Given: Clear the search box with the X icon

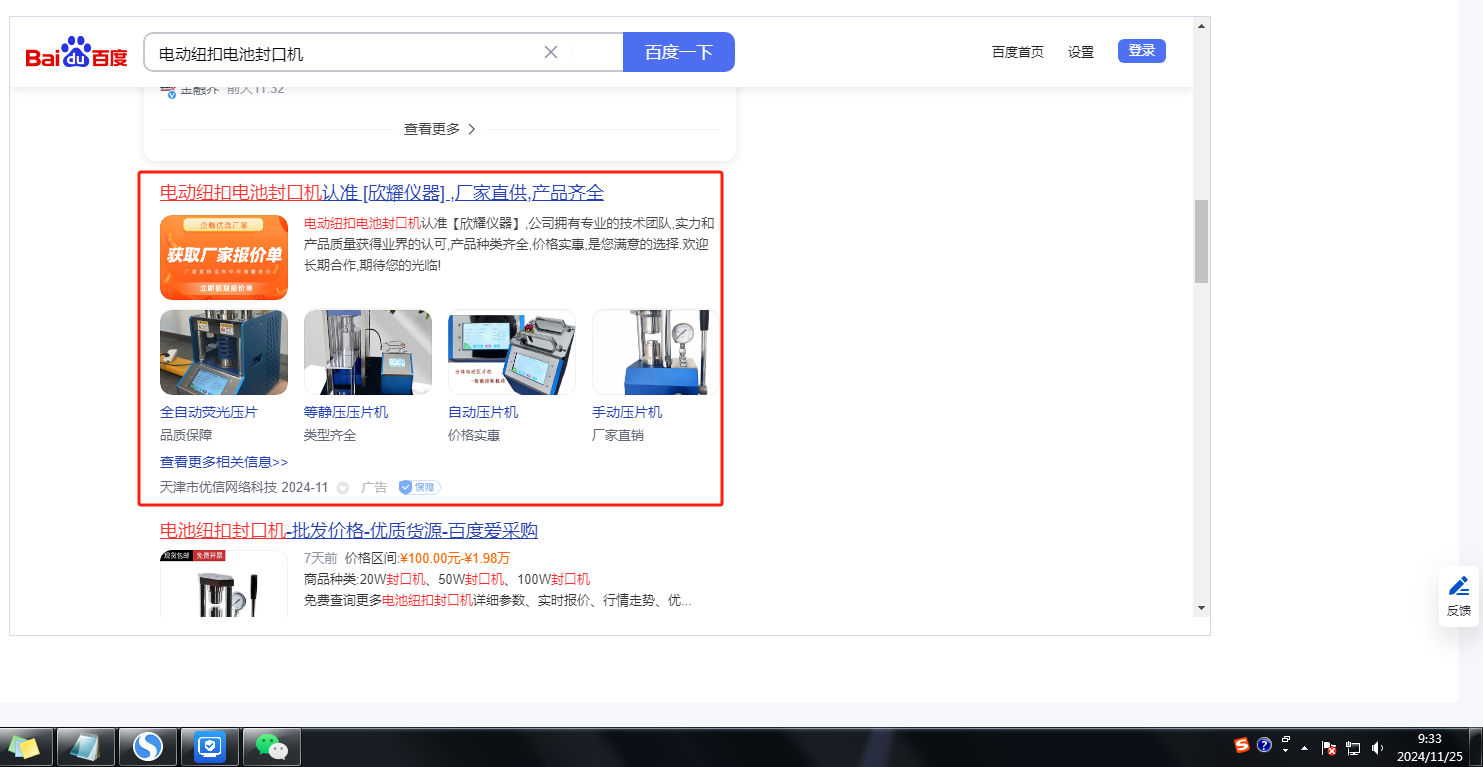Looking at the screenshot, I should (550, 52).
